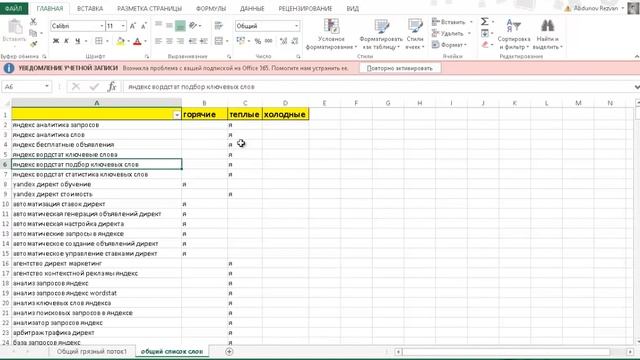Click the Fill down icon
Image resolution: width=640 pixels, height=360 pixels.
[484, 33]
